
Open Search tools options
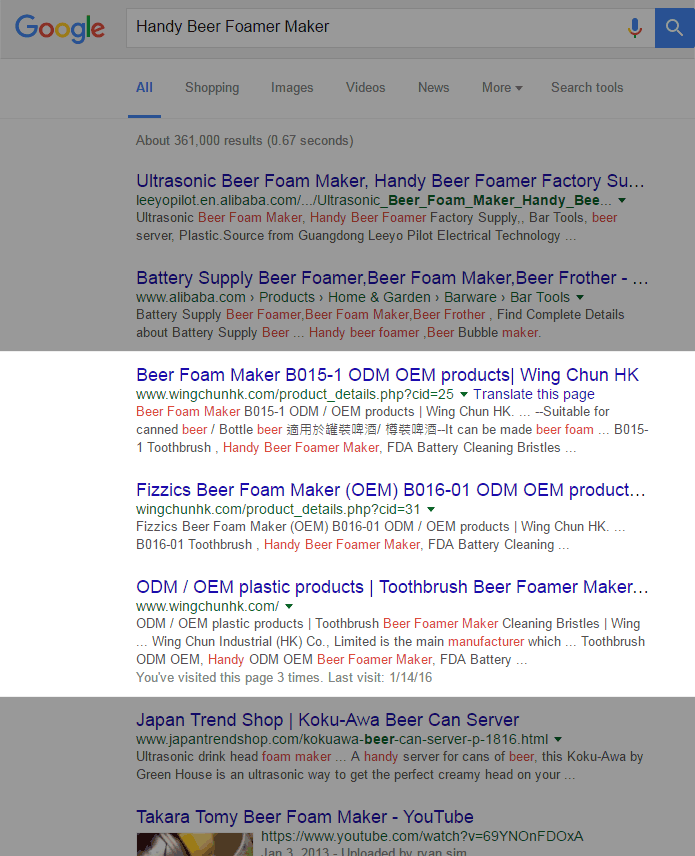[x=587, y=87]
